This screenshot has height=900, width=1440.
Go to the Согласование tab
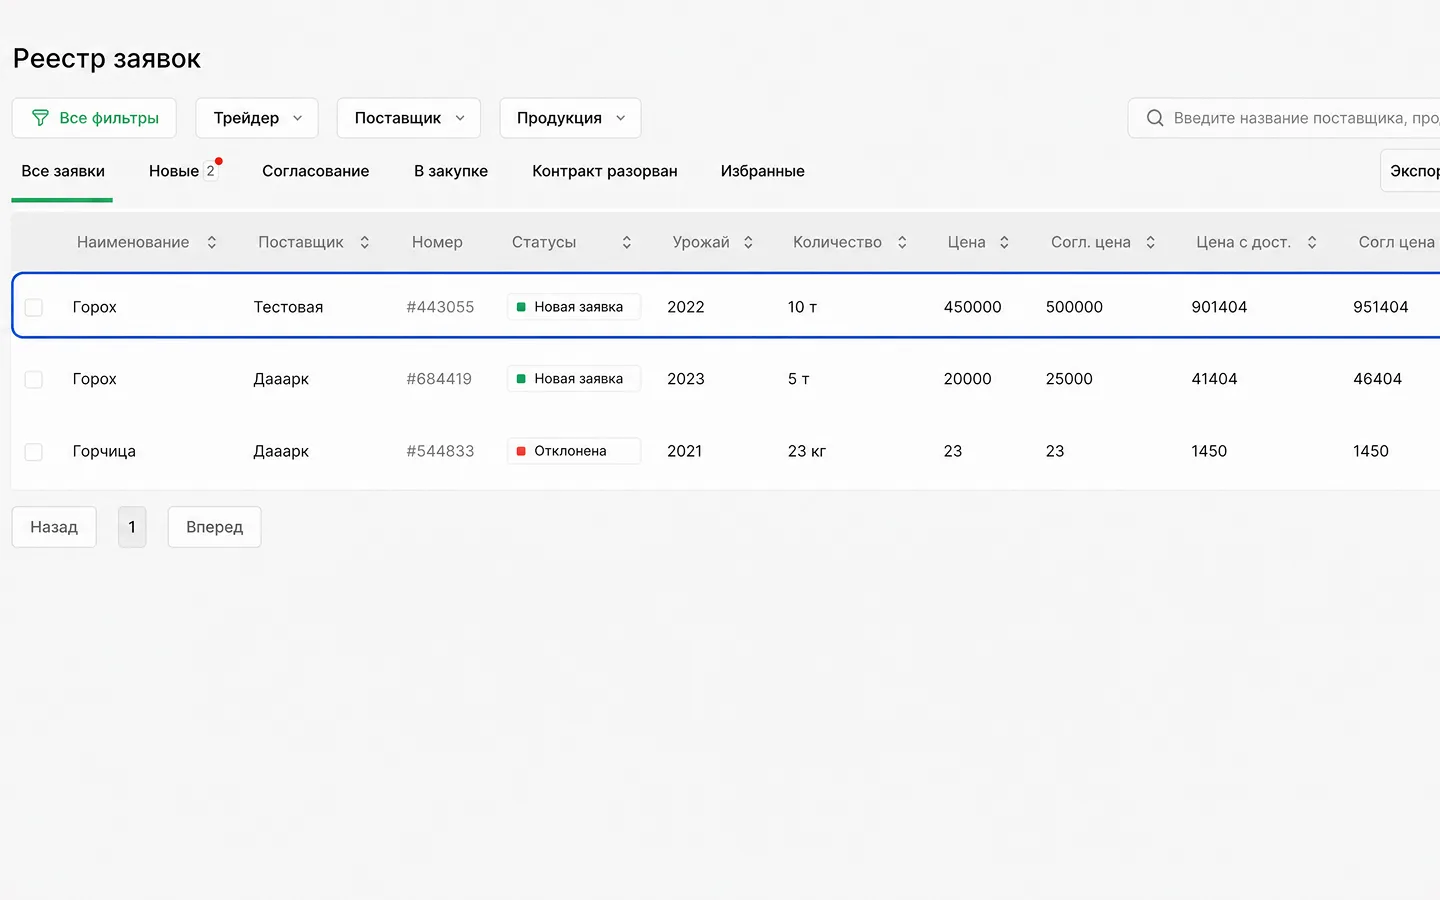pyautogui.click(x=316, y=171)
